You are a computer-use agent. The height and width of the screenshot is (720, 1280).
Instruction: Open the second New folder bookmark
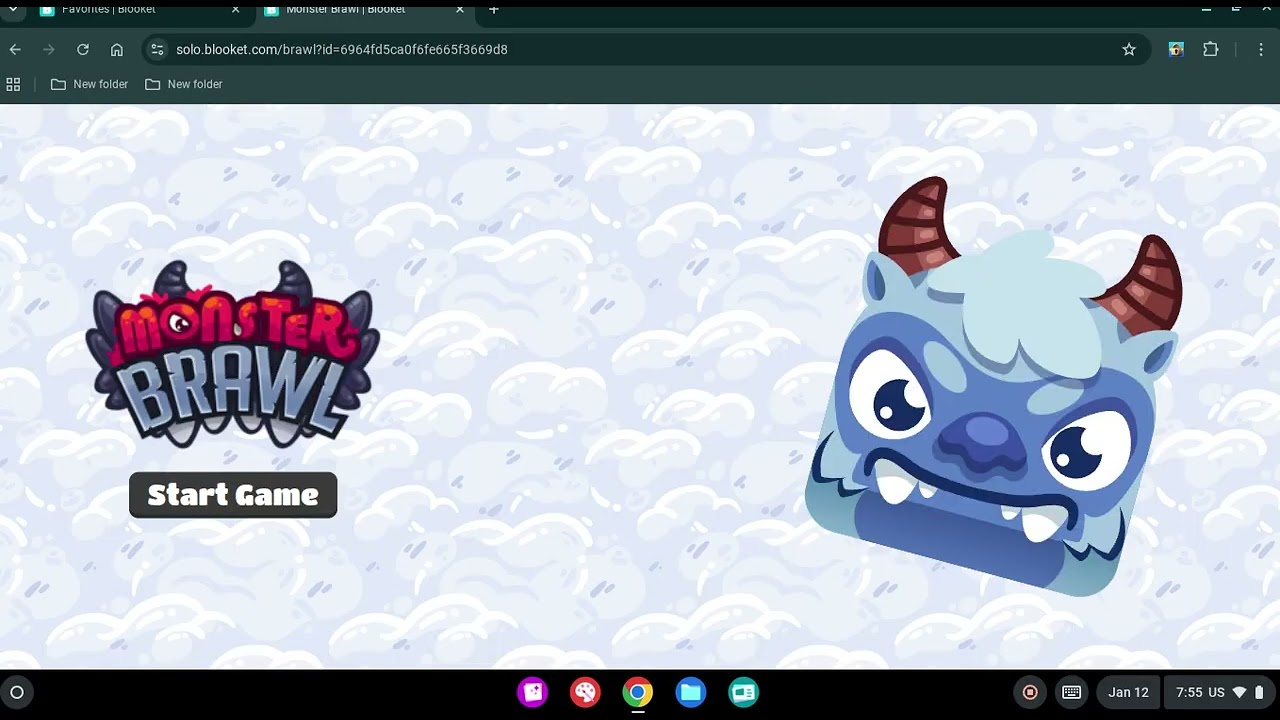(184, 84)
